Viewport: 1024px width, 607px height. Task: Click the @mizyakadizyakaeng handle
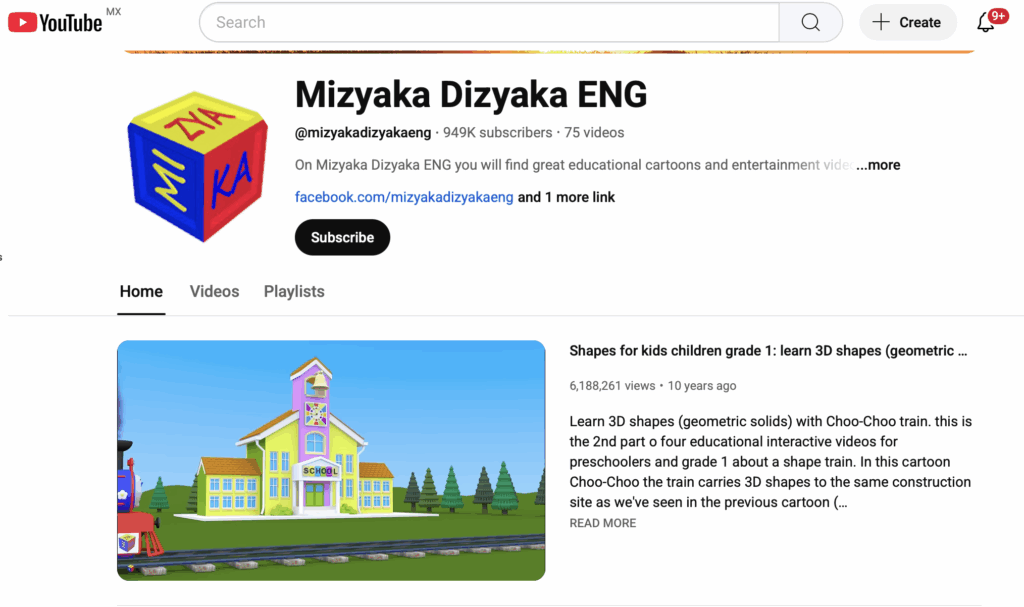[365, 132]
